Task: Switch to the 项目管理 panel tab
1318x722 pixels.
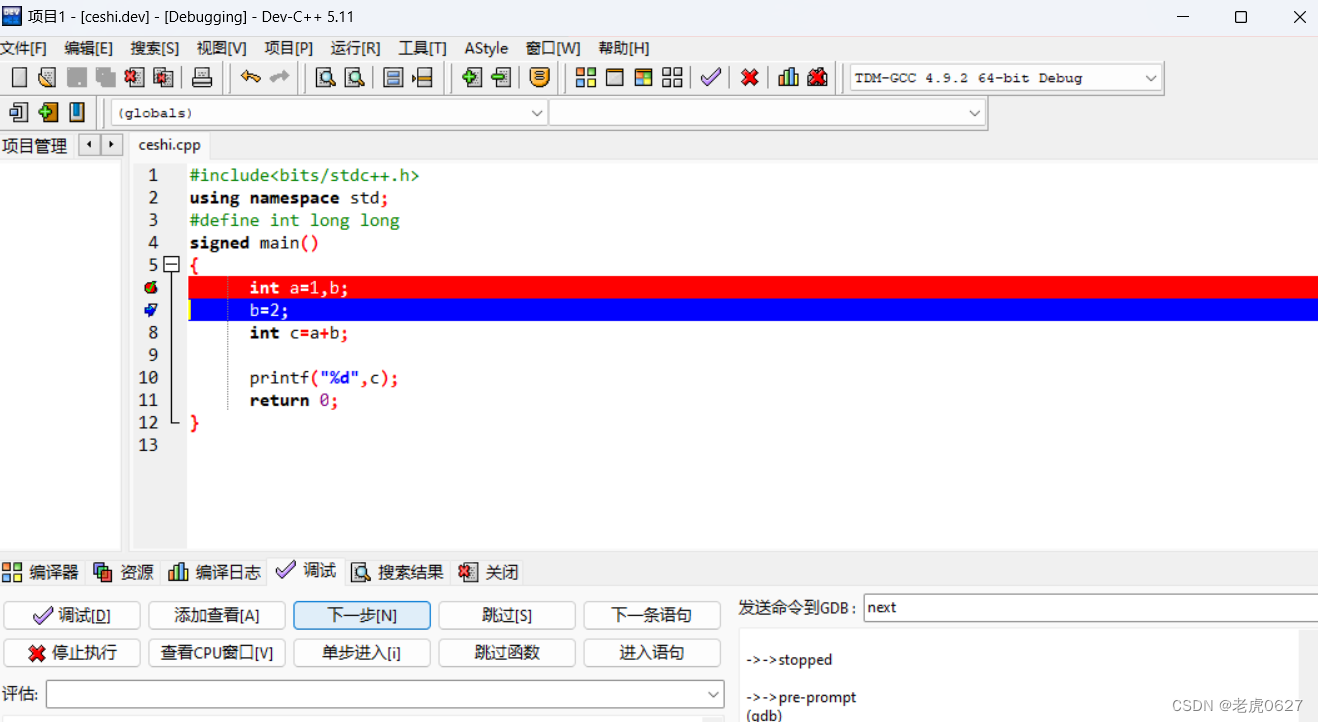Action: click(x=34, y=146)
